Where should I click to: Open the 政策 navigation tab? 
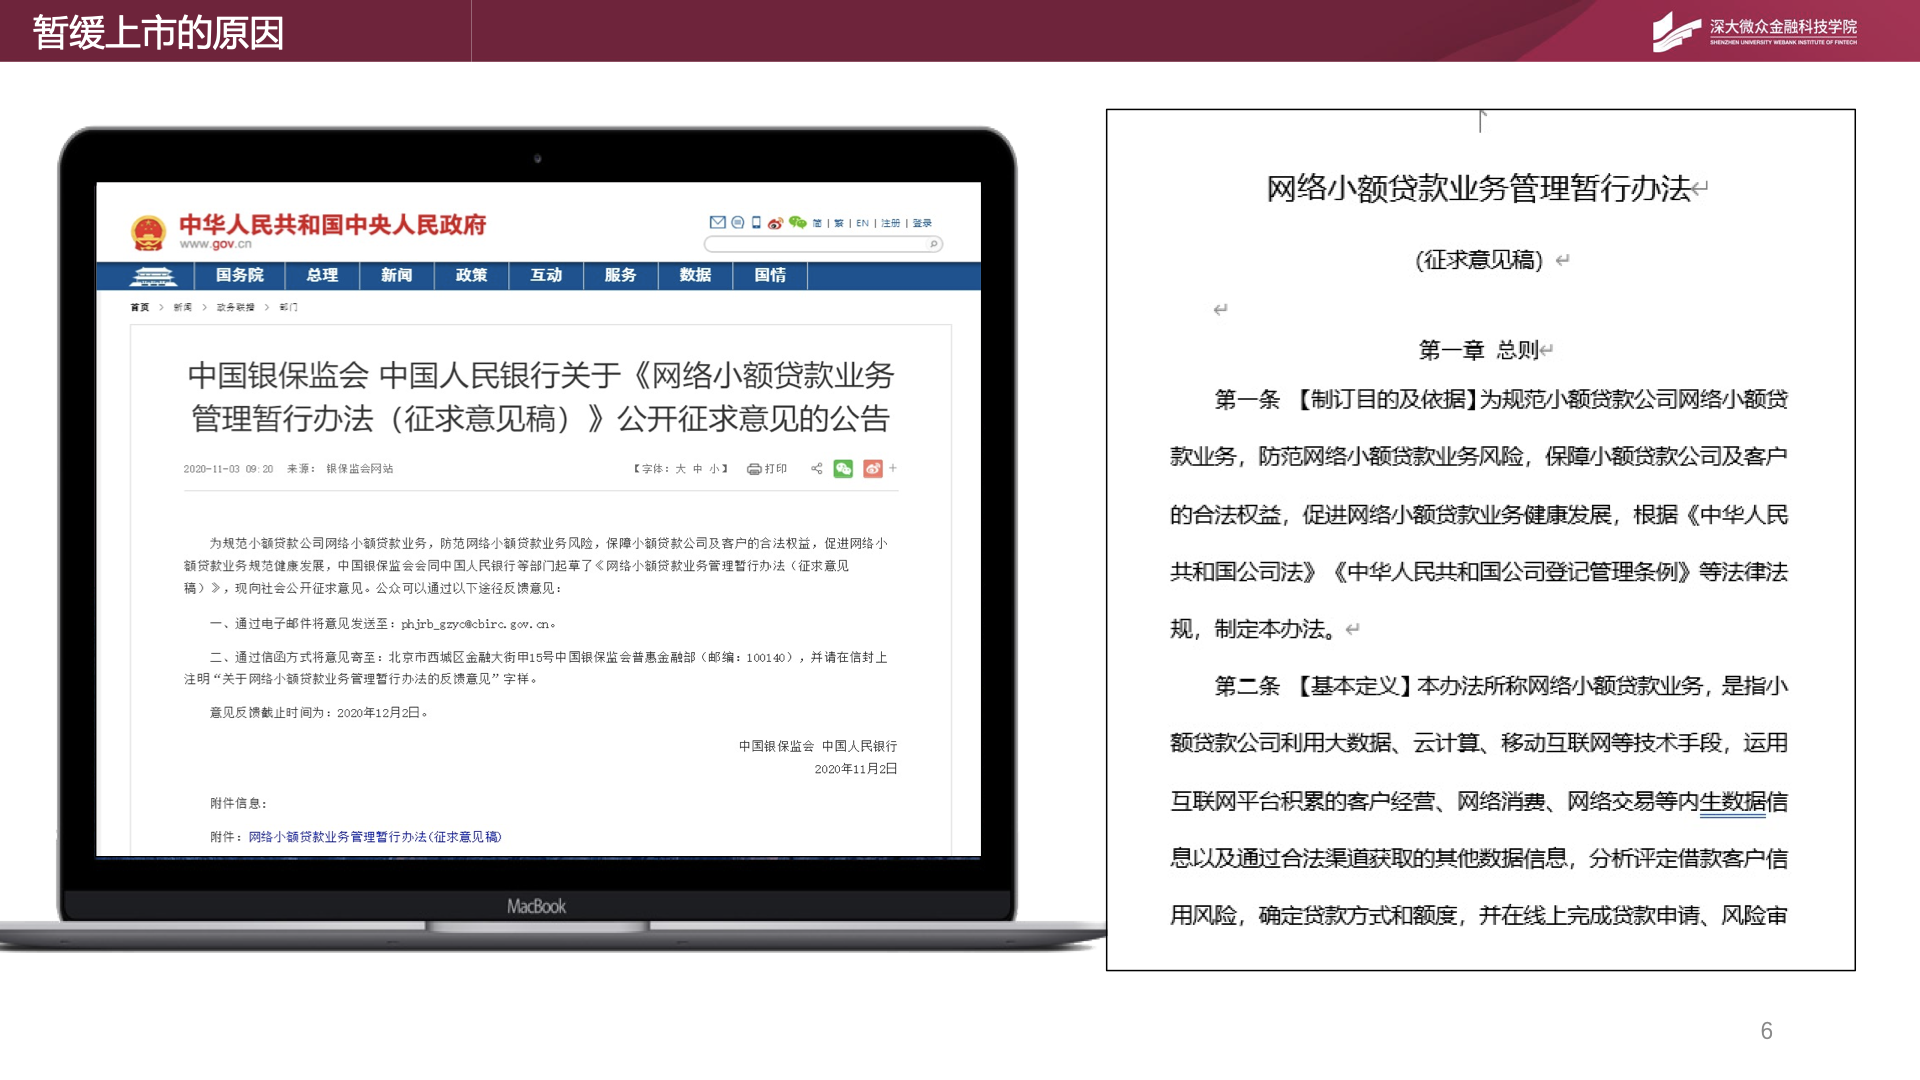[x=471, y=275]
